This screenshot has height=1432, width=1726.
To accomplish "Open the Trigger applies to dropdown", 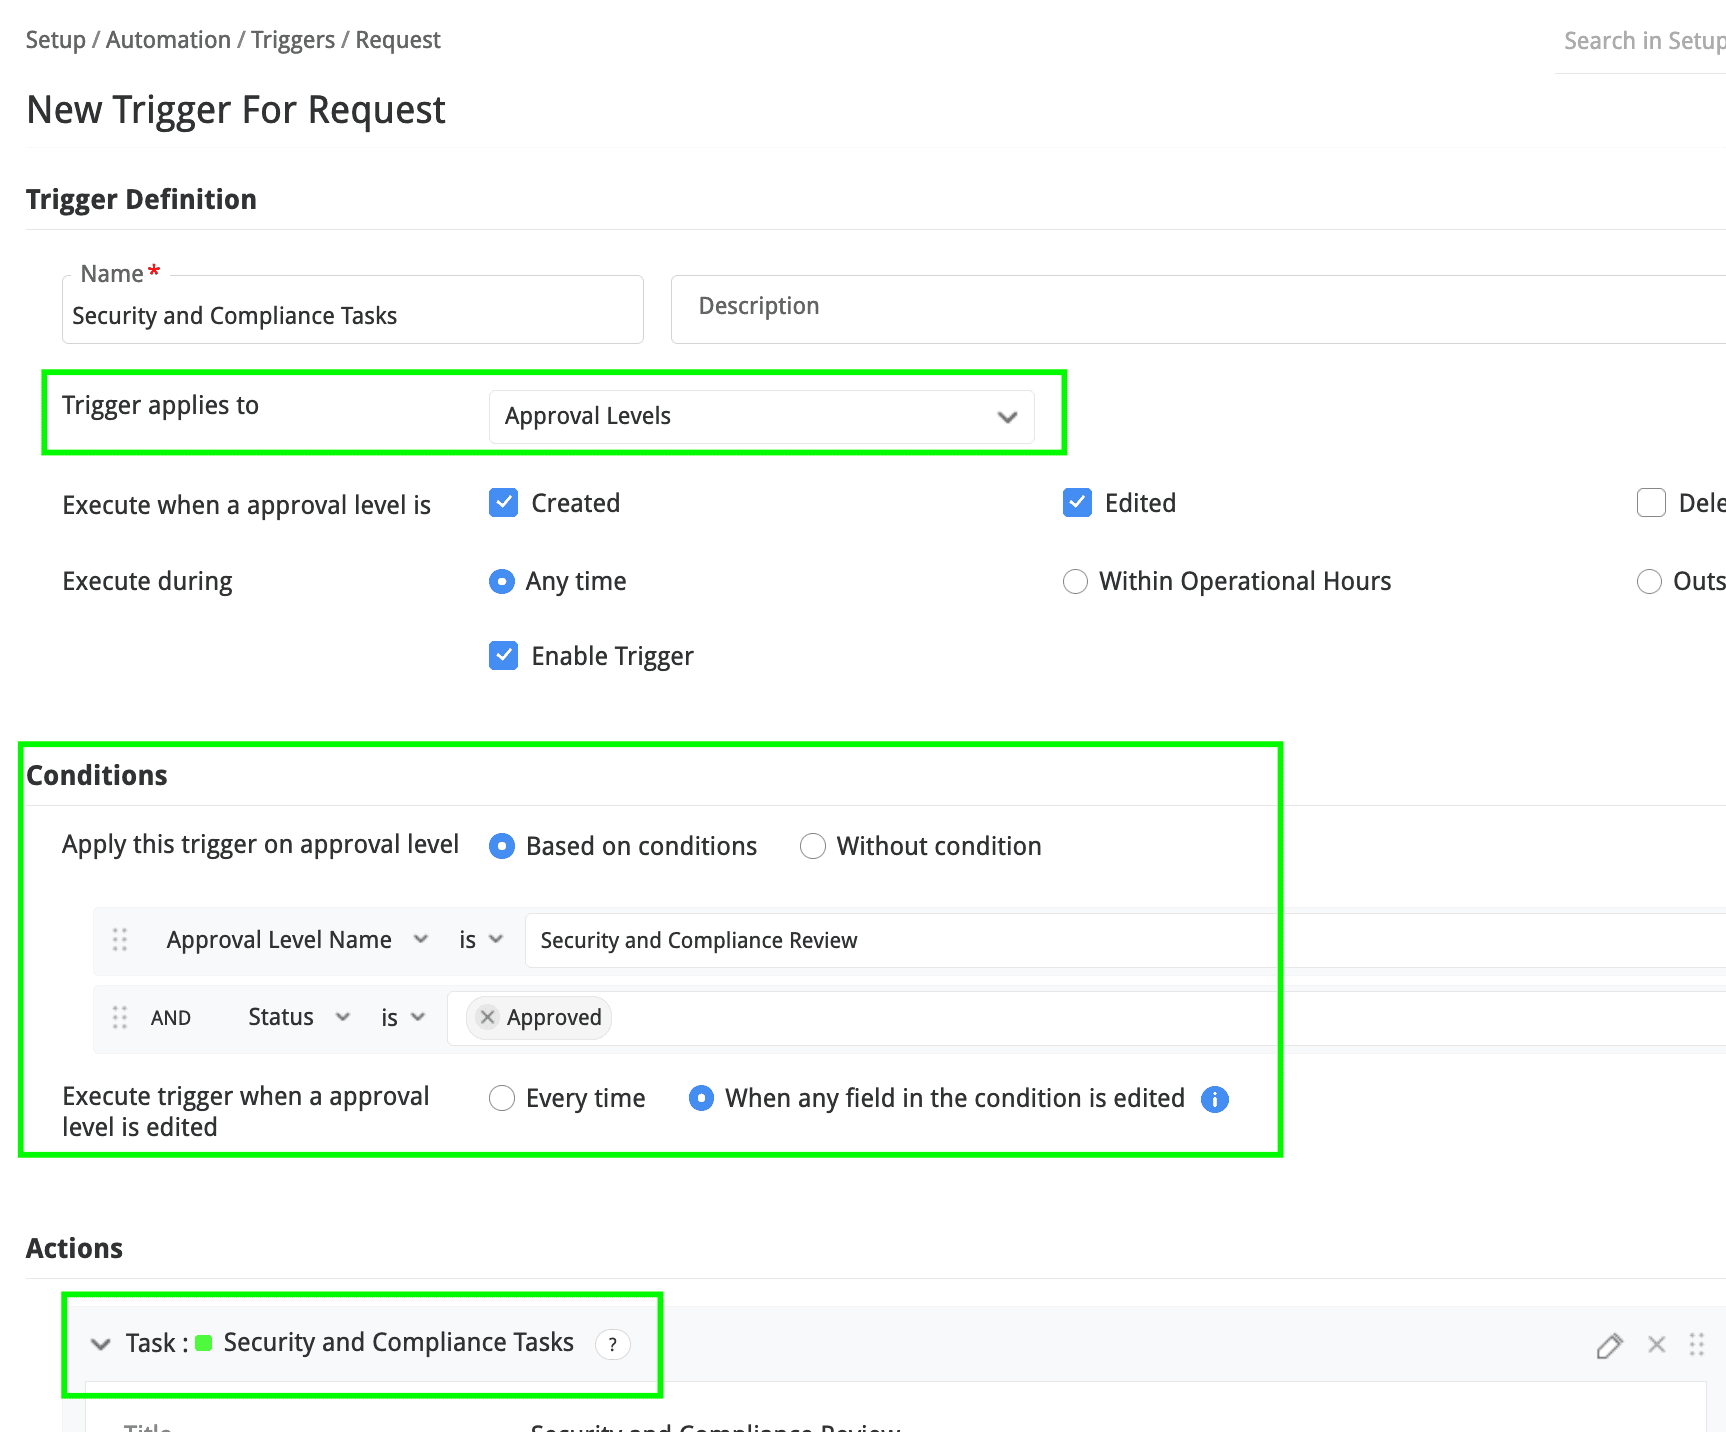I will click(761, 416).
